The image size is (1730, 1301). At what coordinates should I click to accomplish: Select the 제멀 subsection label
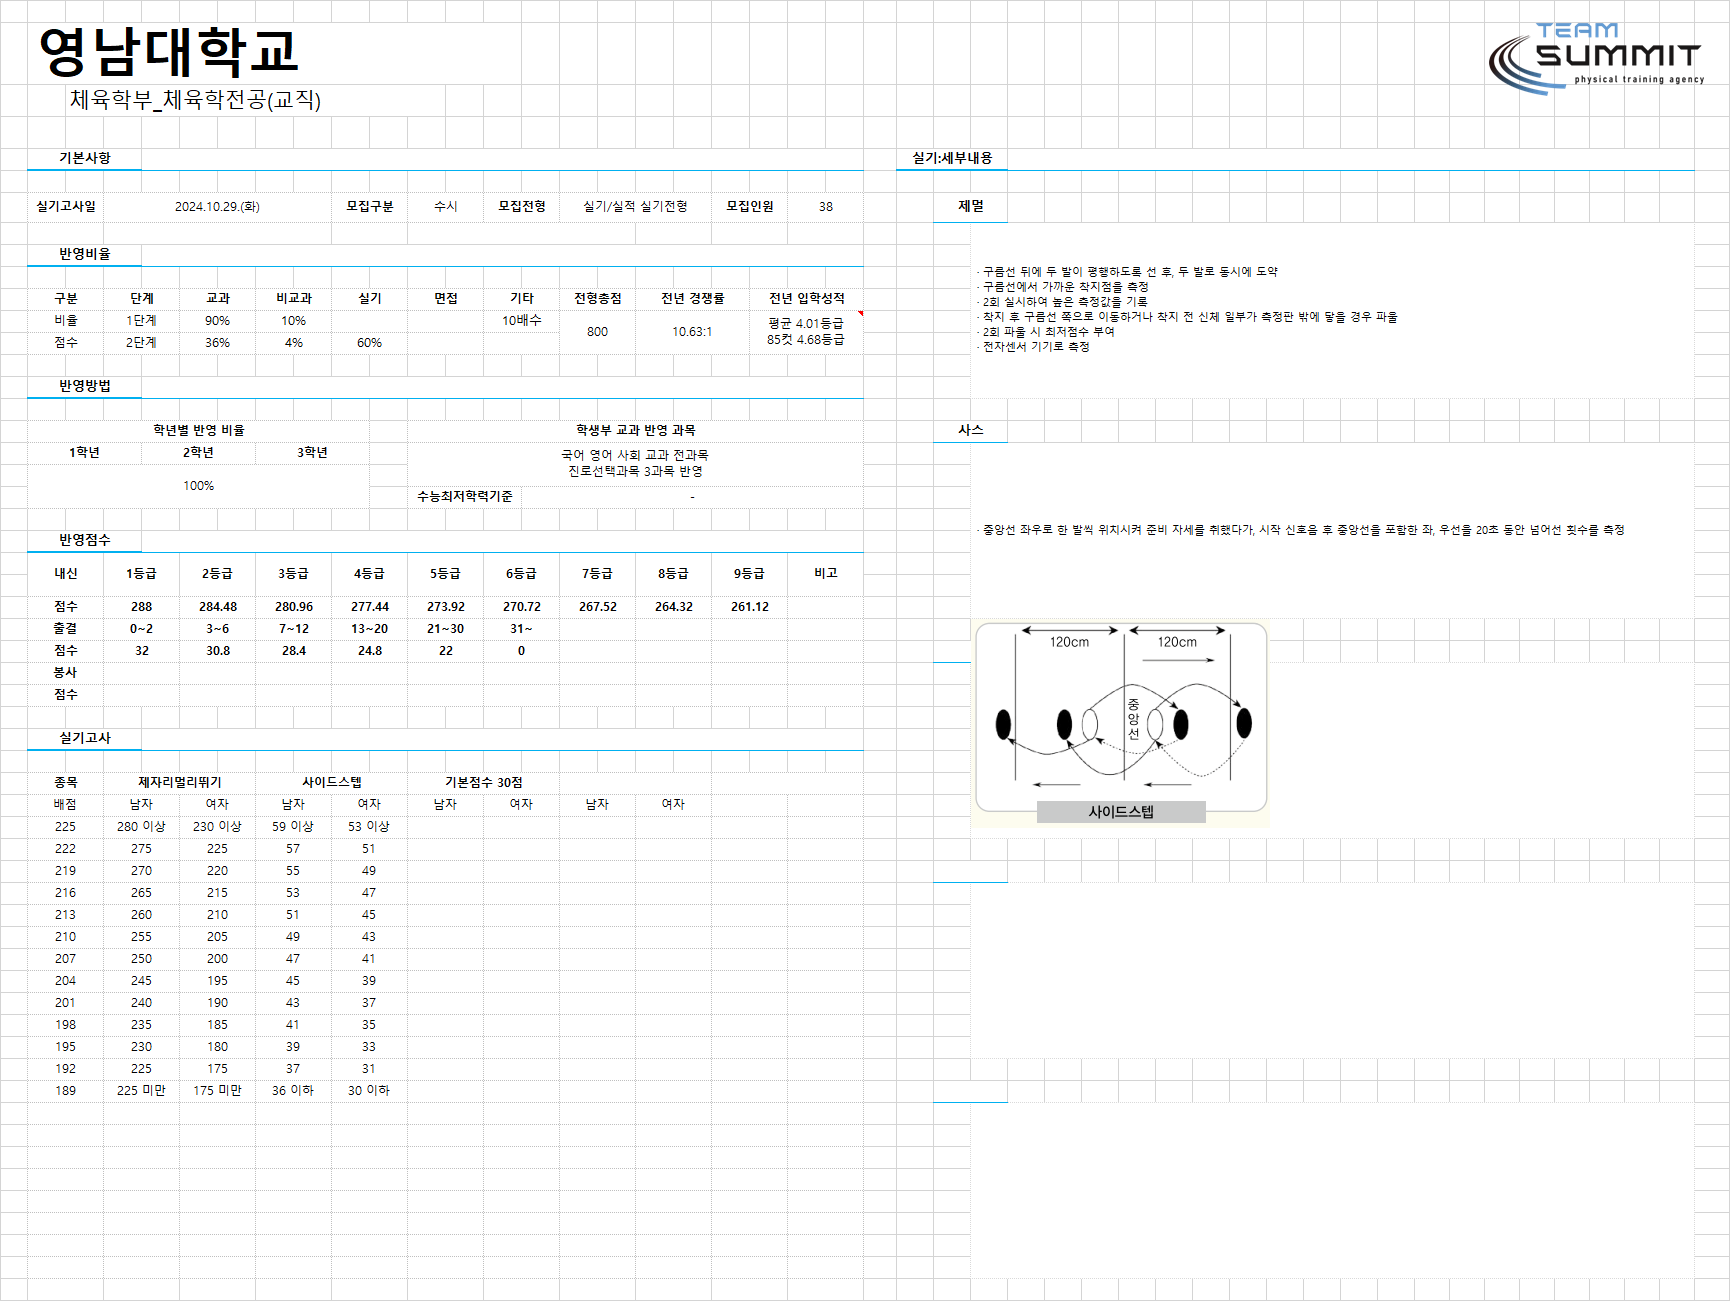point(971,206)
